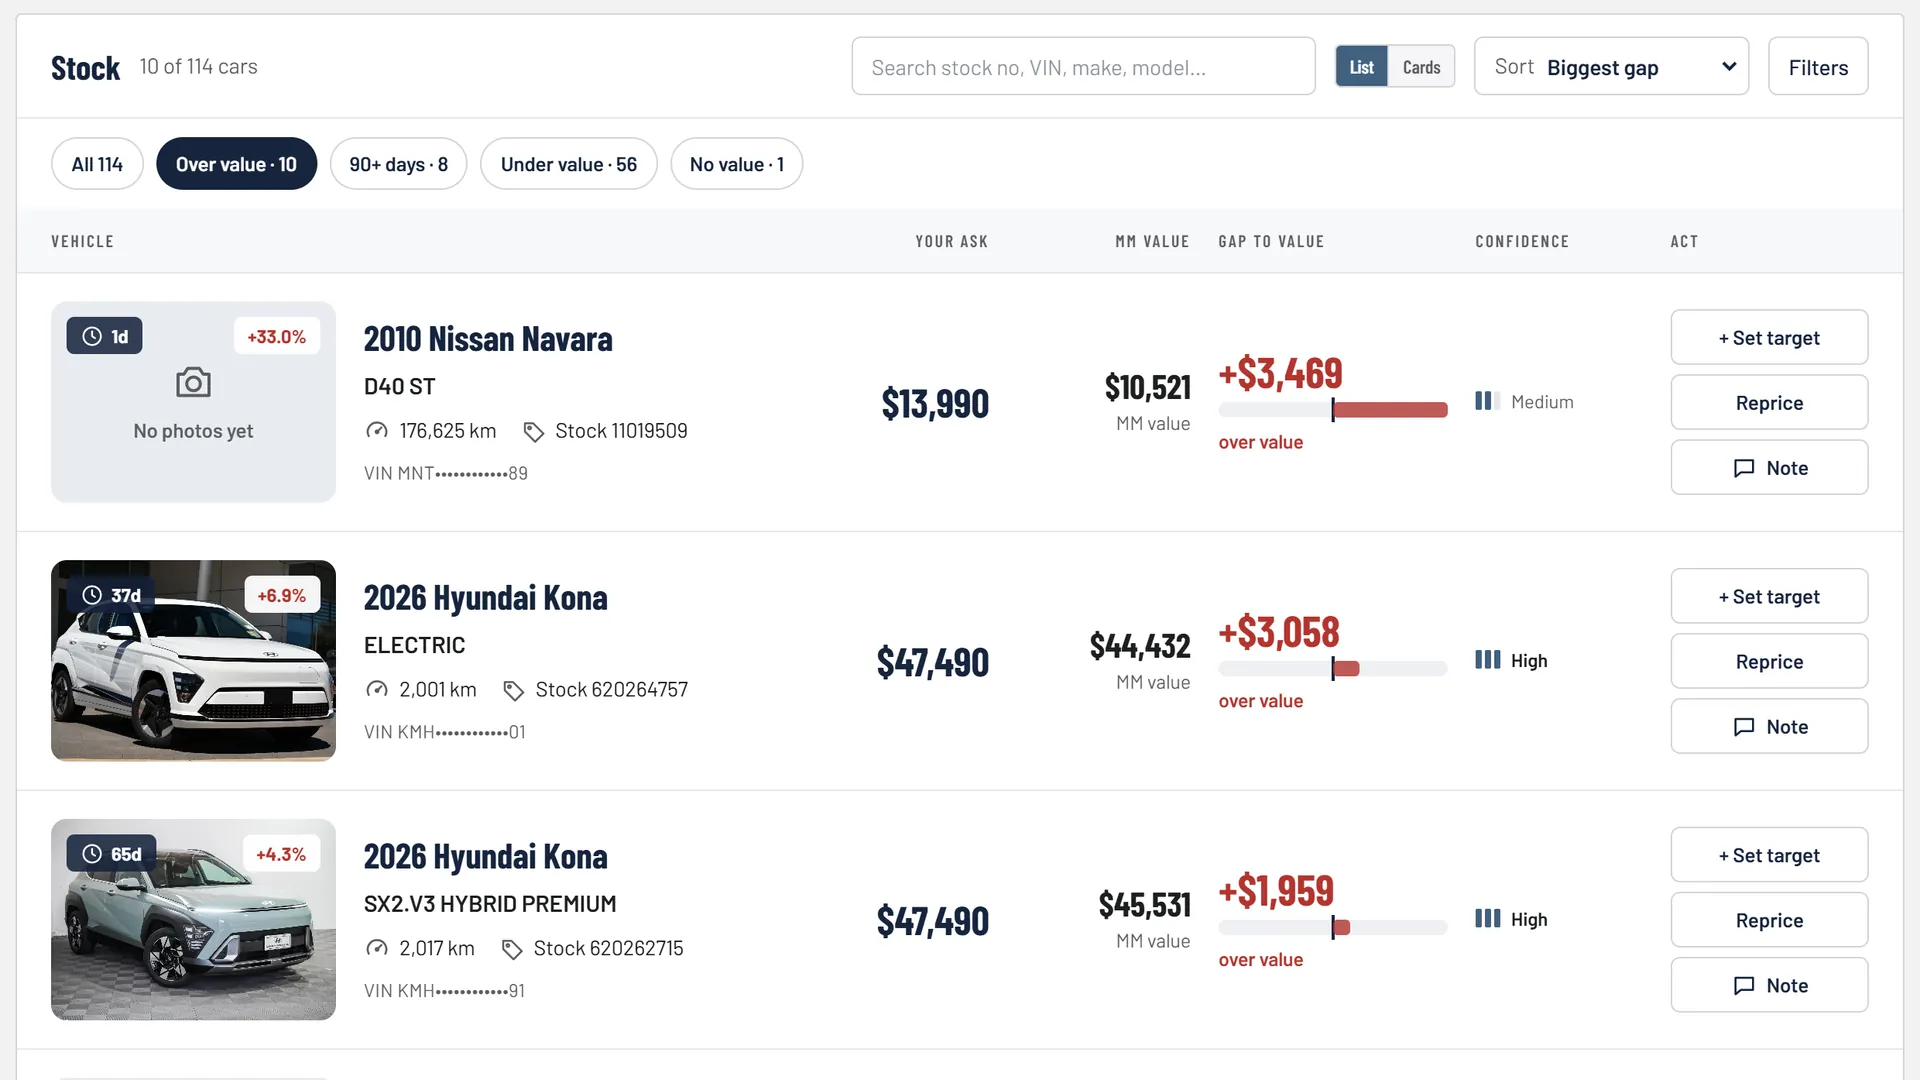Click the camera icon on Nissan Navara placeholder

(193, 383)
